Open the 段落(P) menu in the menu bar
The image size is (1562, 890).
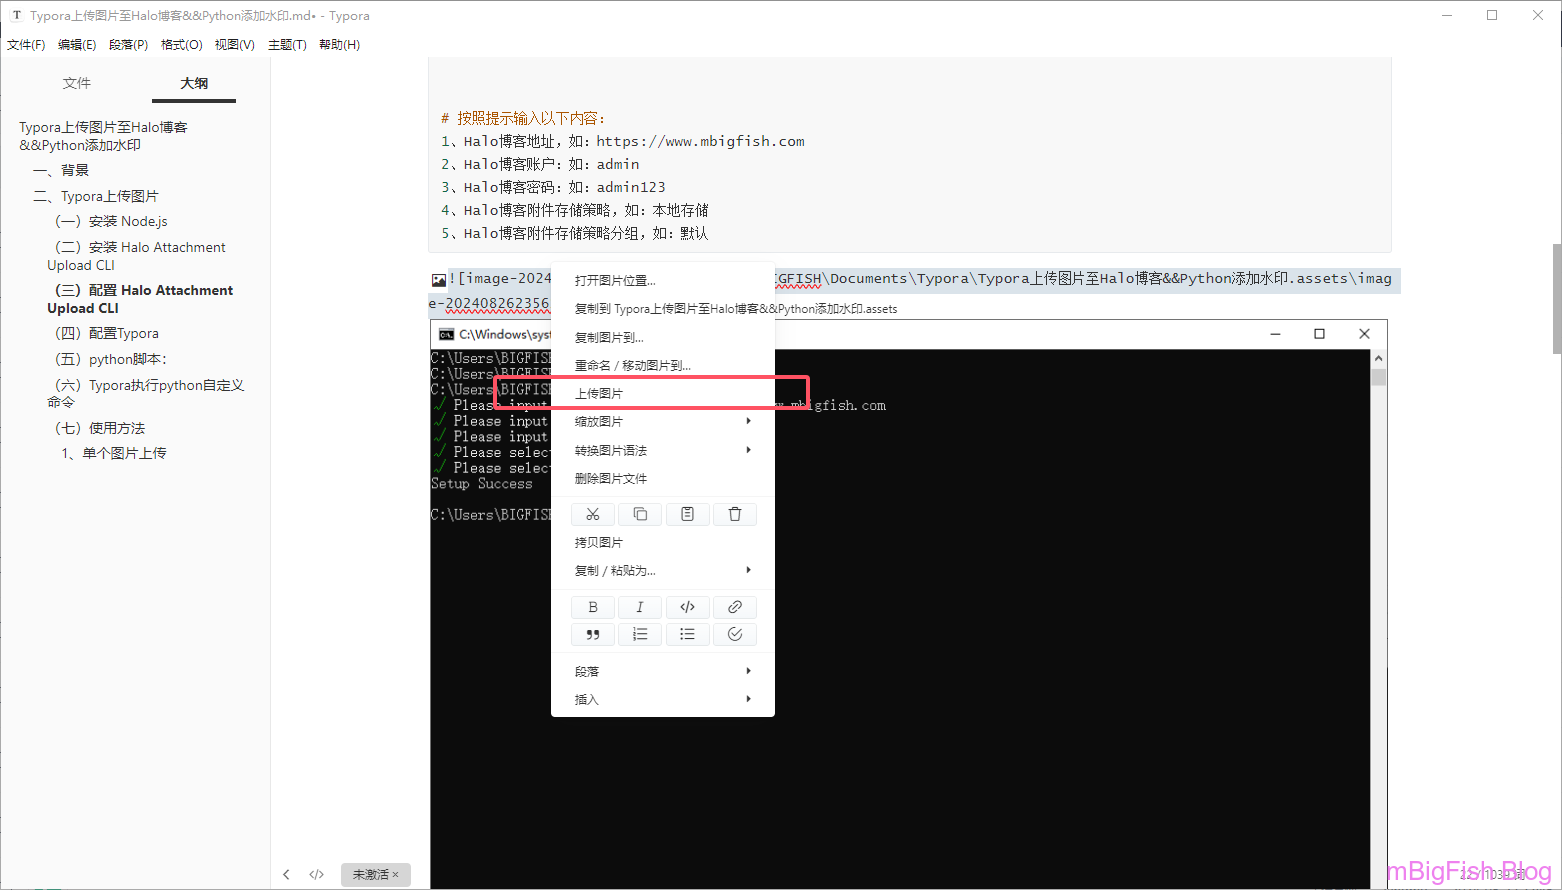[128, 45]
